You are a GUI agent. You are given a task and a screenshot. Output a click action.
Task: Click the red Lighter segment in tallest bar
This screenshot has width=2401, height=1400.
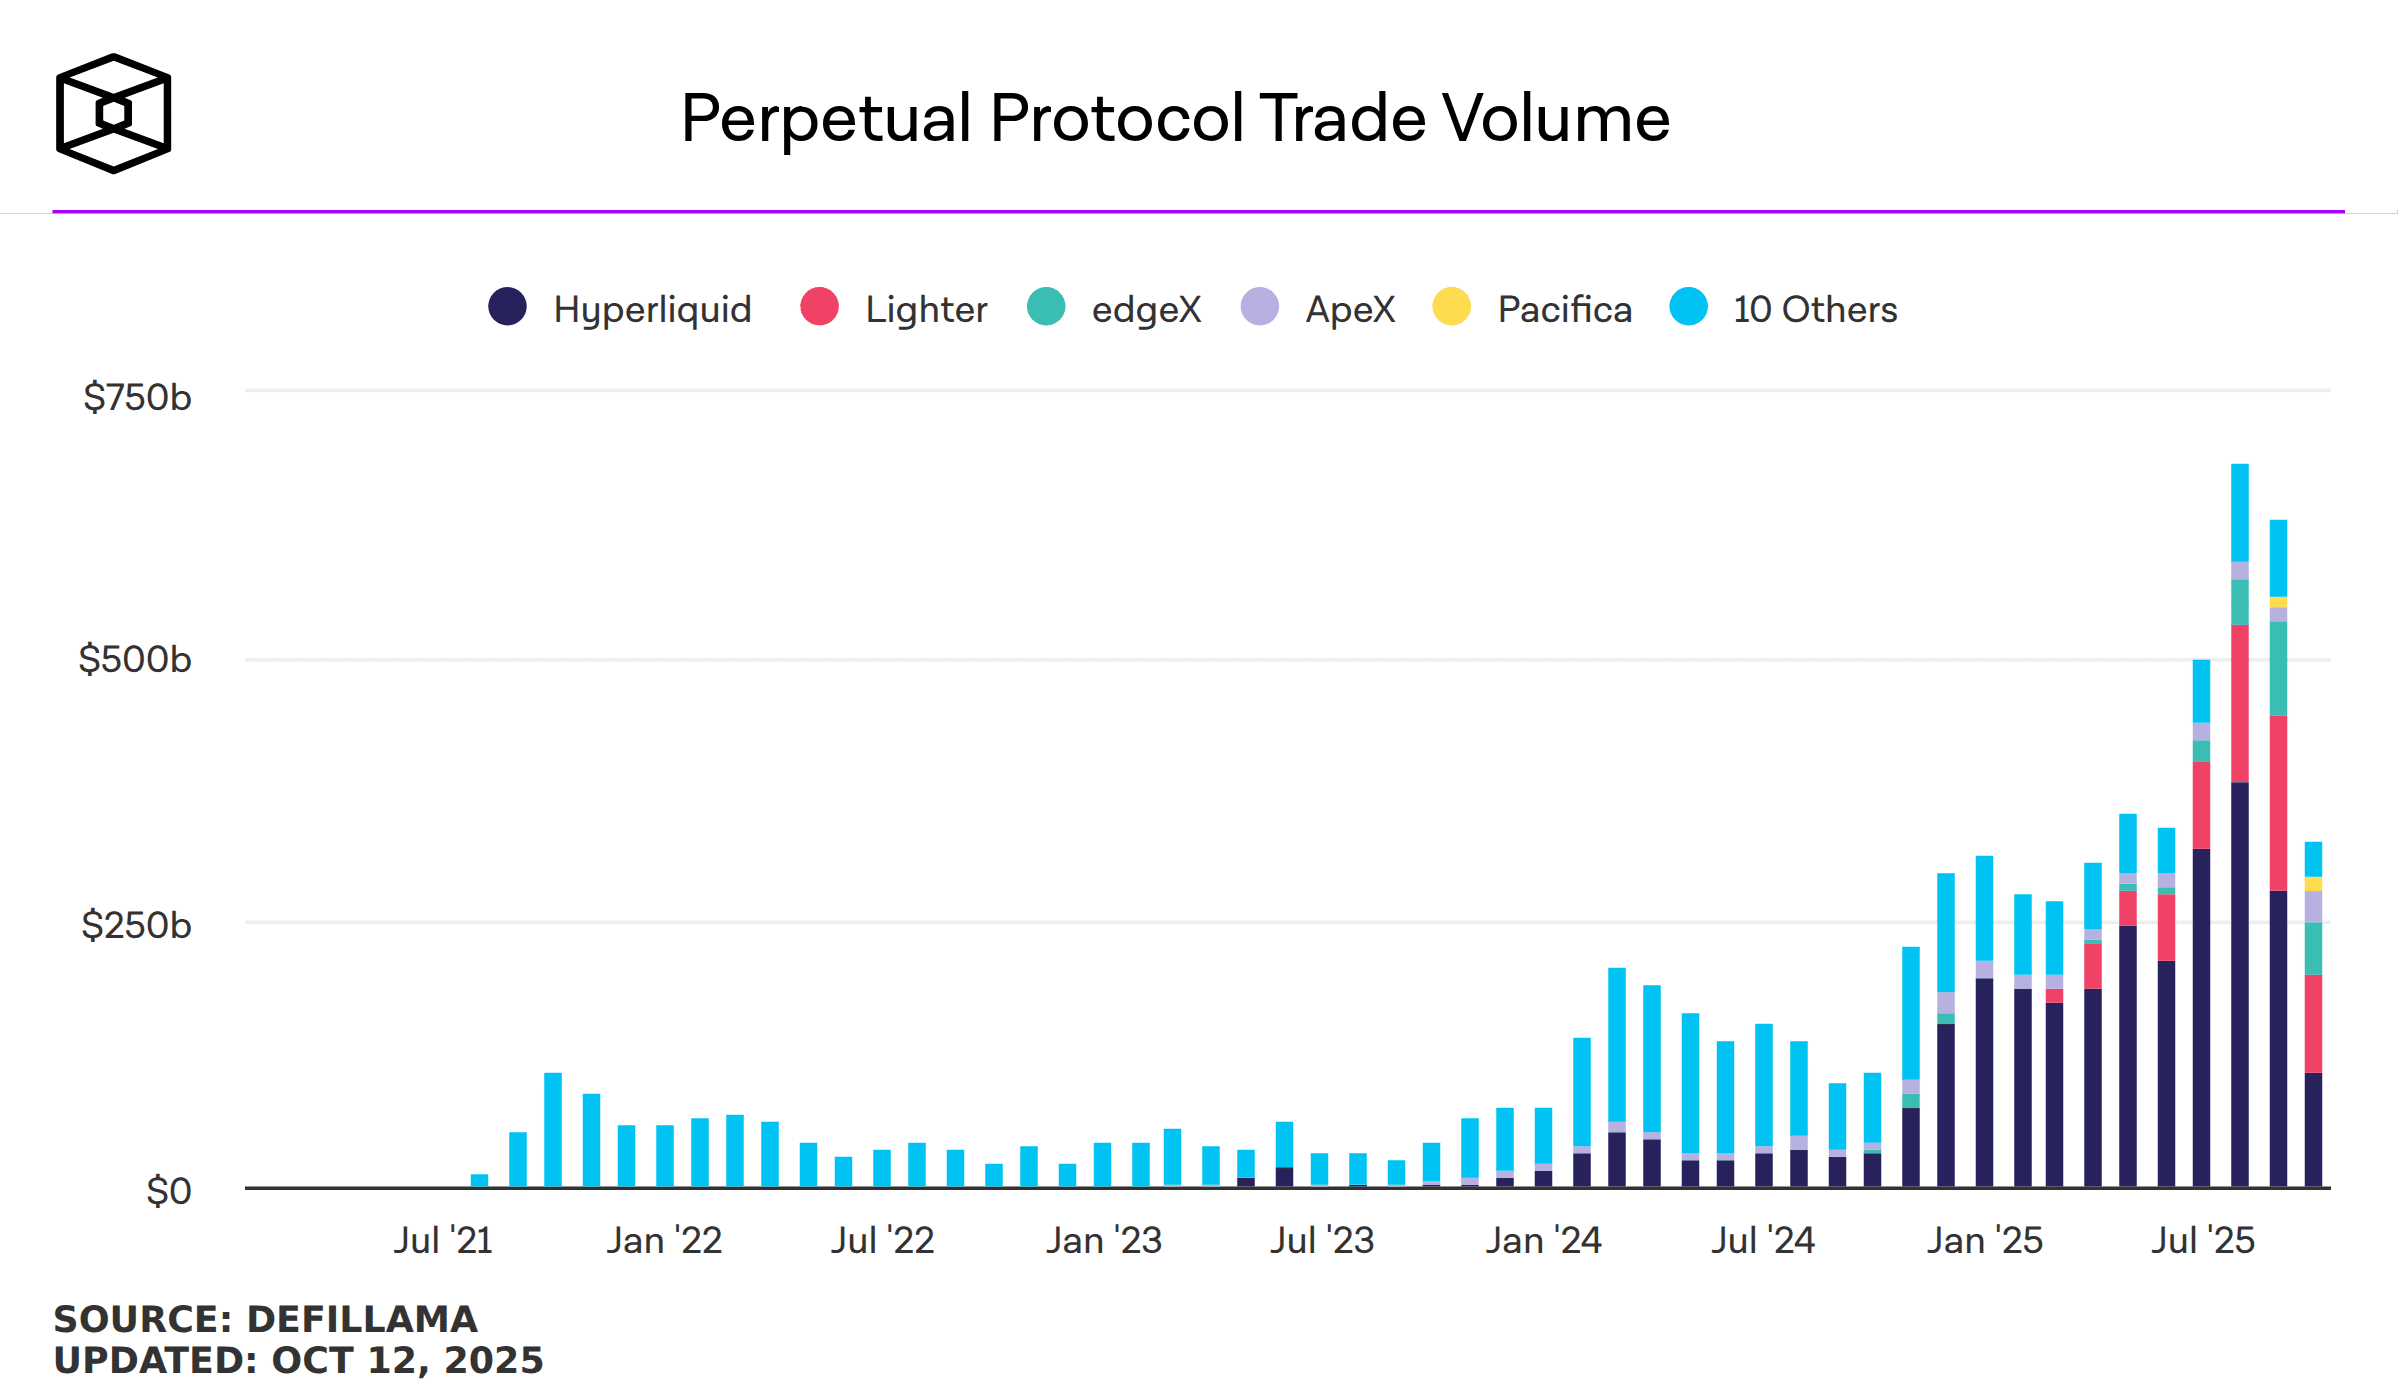point(2240,704)
